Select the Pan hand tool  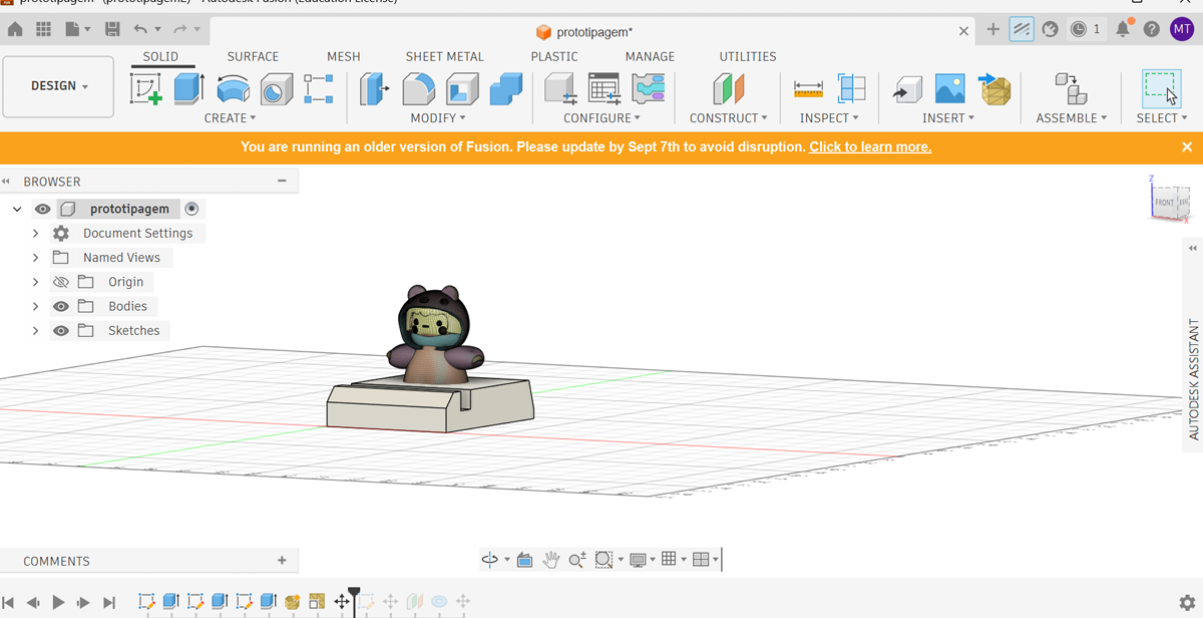tap(551, 560)
